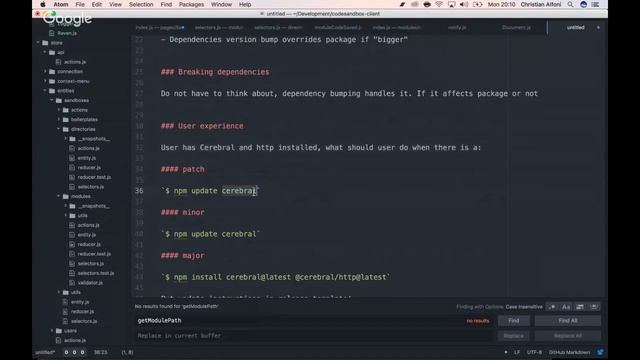Open the Selection menu
640x360 pixels.
pyautogui.click(x=141, y=4)
